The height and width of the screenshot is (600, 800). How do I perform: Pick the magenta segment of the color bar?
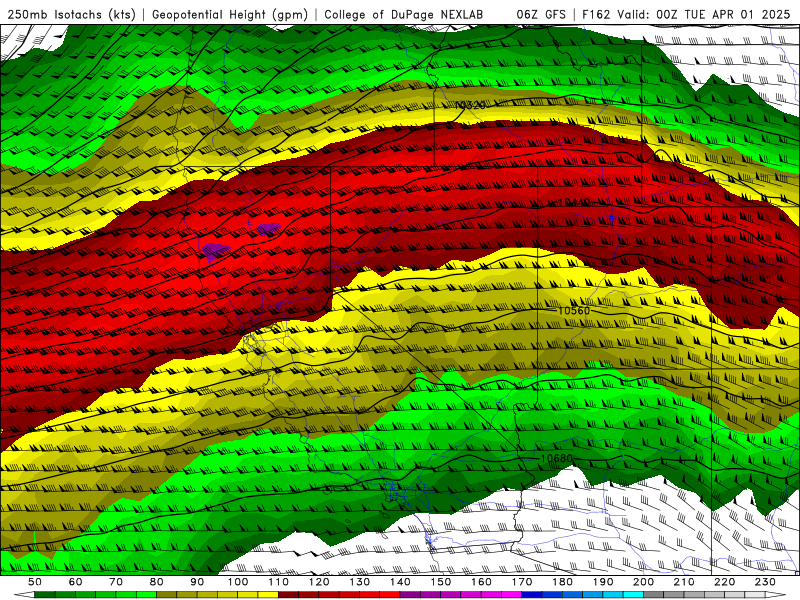[511, 595]
